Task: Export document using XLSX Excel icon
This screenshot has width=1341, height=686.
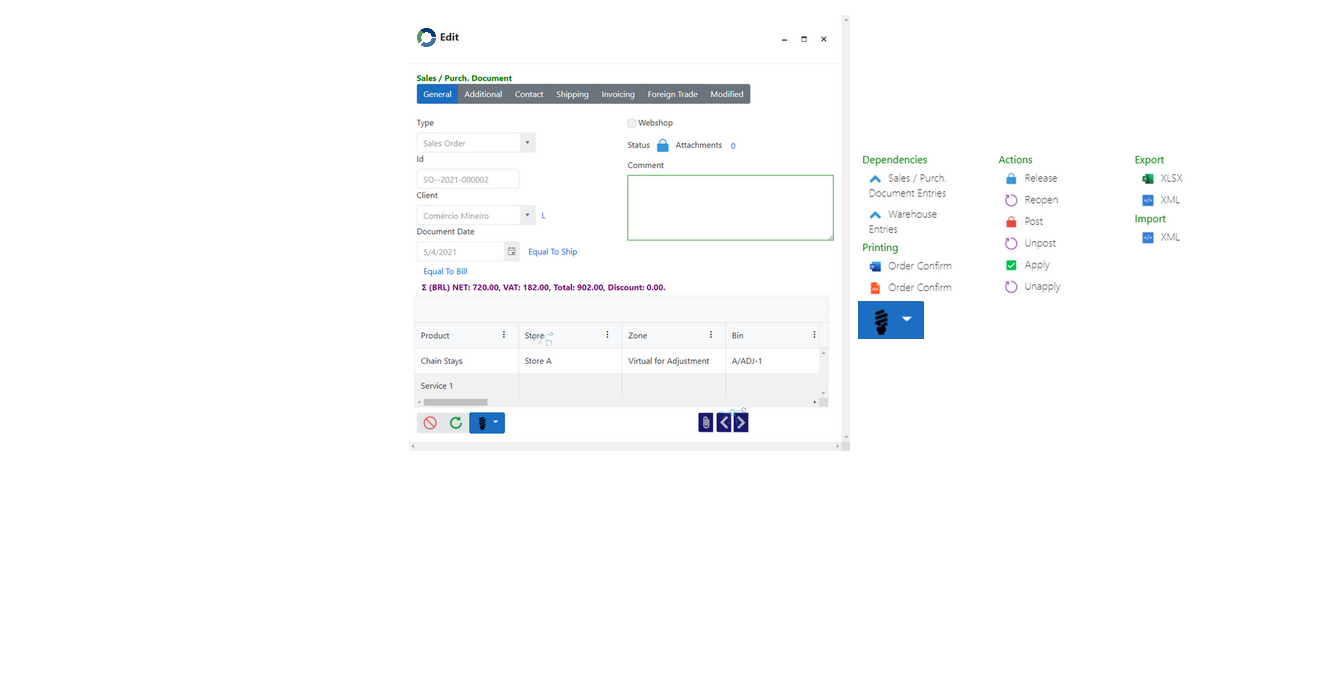Action: [x=1148, y=179]
